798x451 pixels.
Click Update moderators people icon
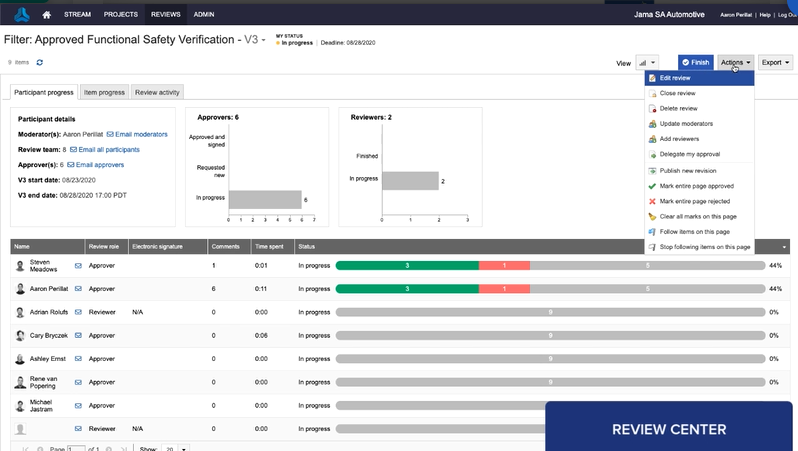tap(652, 124)
